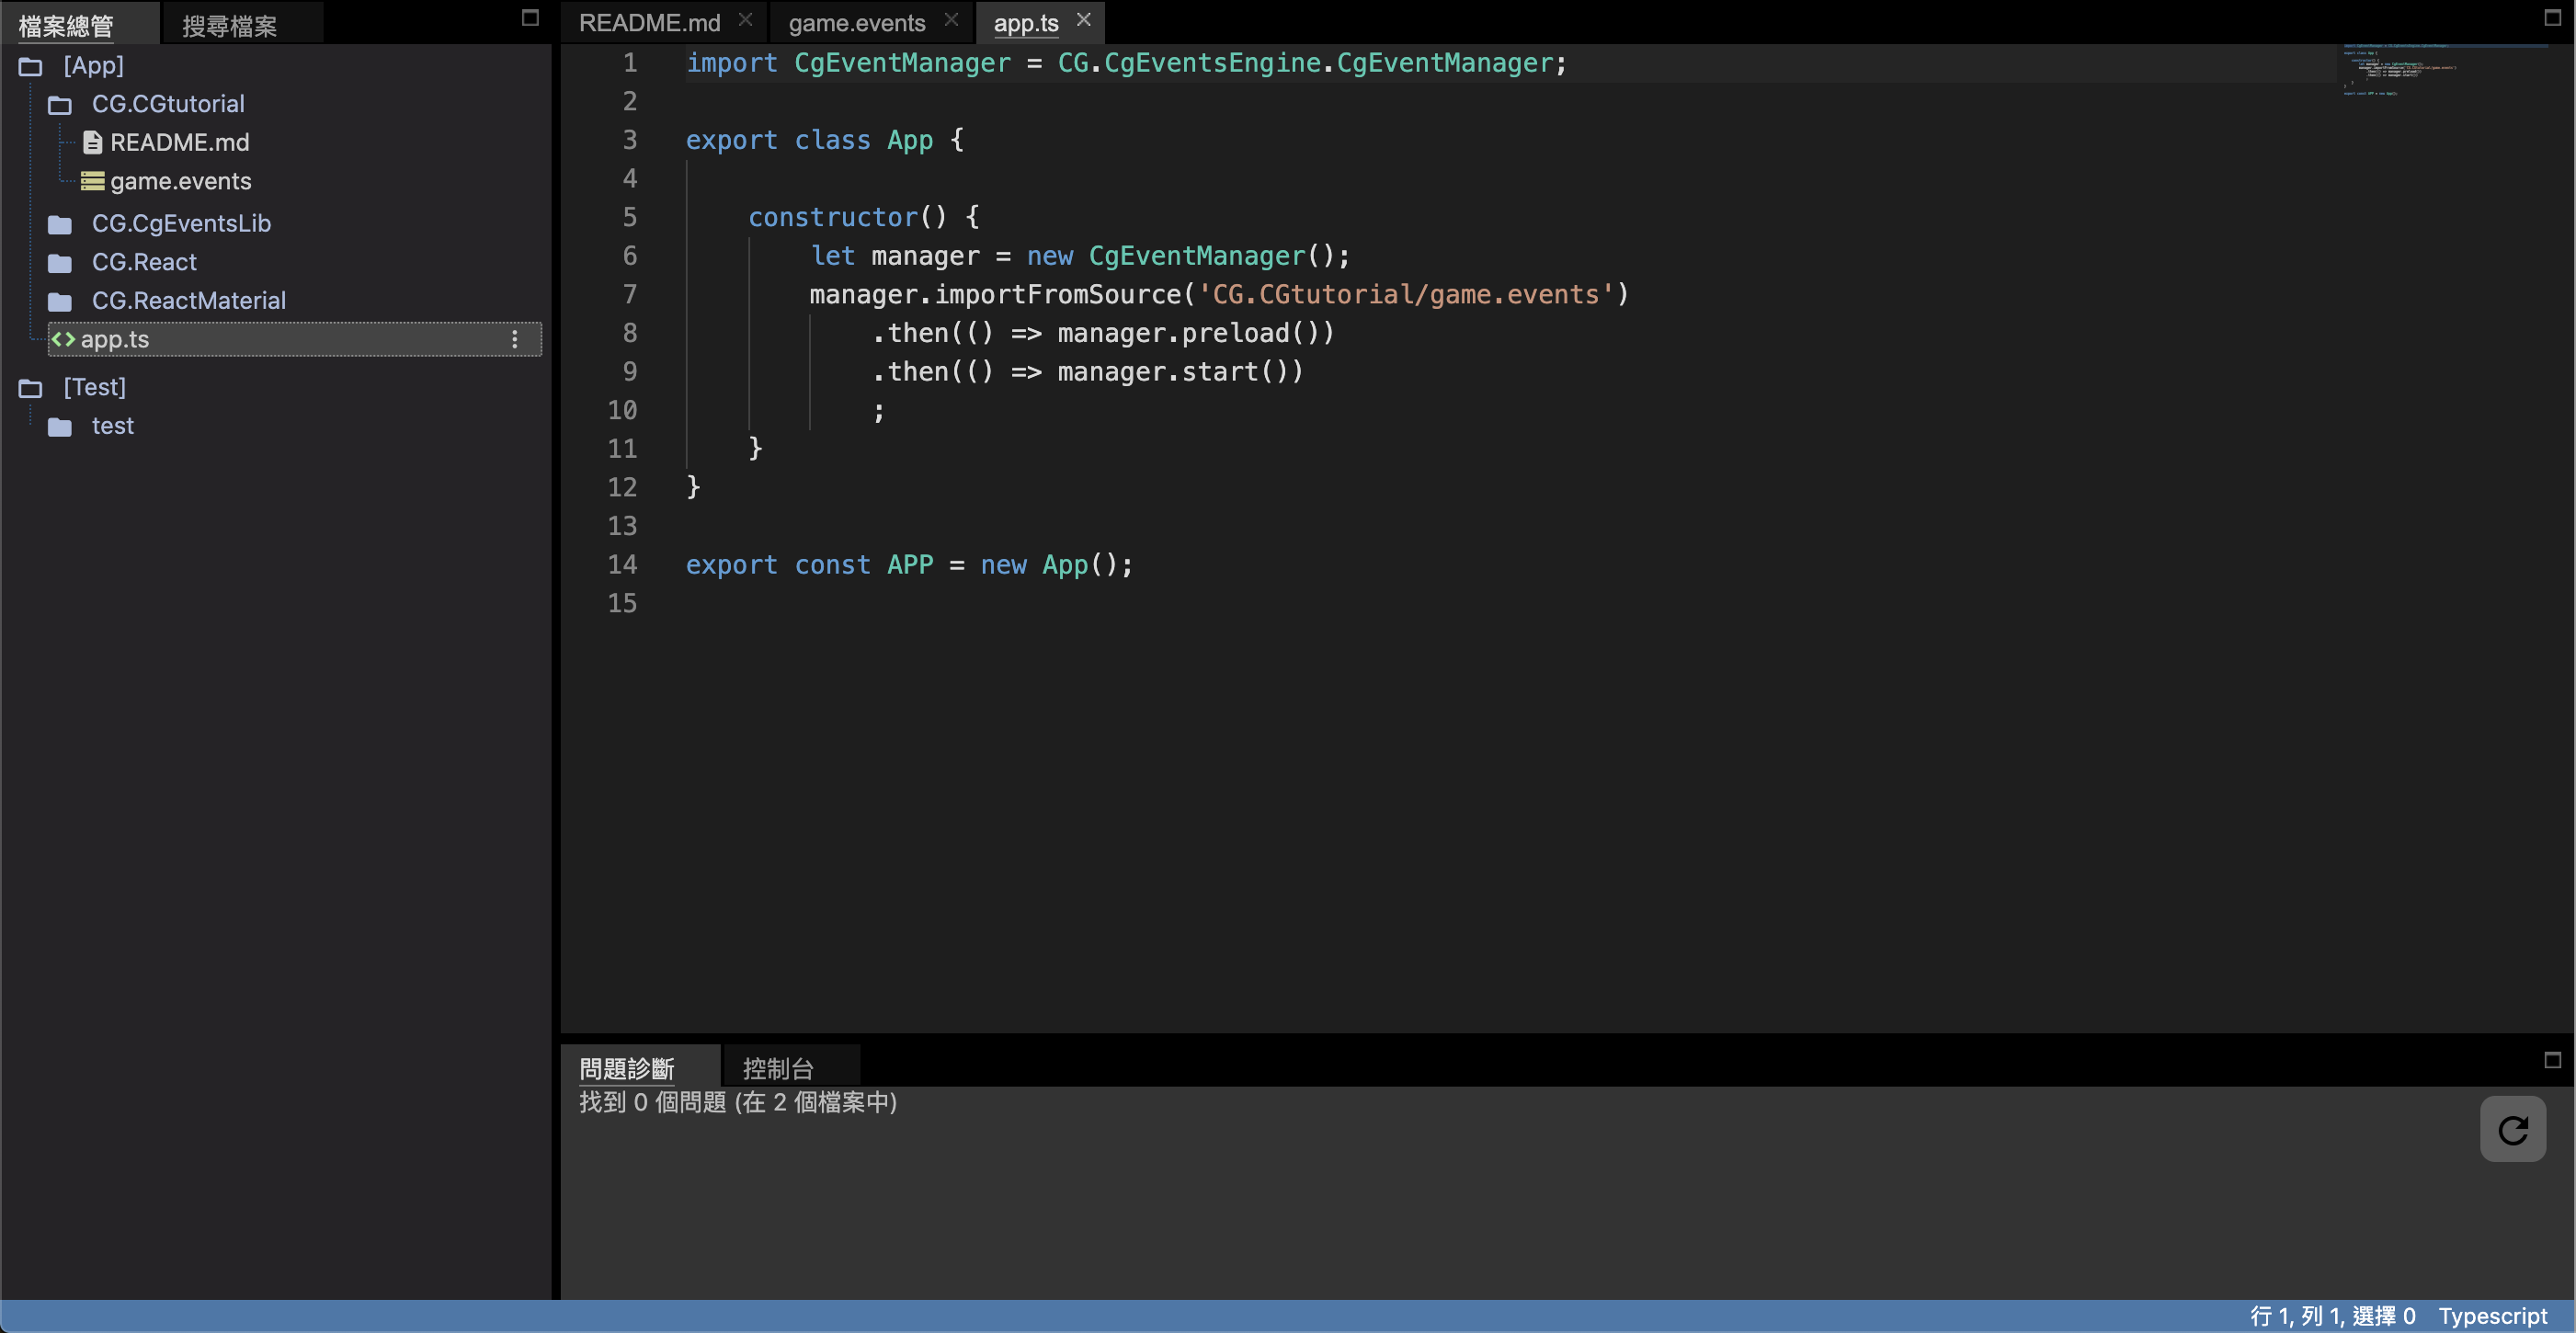Maximize the diagnostics bottom panel square icon
Image resolution: width=2576 pixels, height=1333 pixels.
[x=2552, y=1060]
